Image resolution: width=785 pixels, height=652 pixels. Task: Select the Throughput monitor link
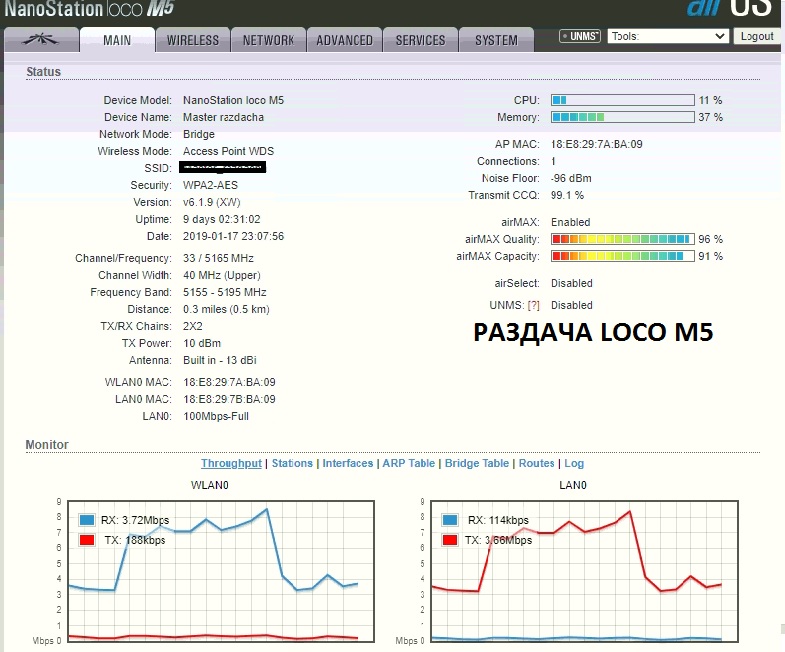(x=231, y=463)
